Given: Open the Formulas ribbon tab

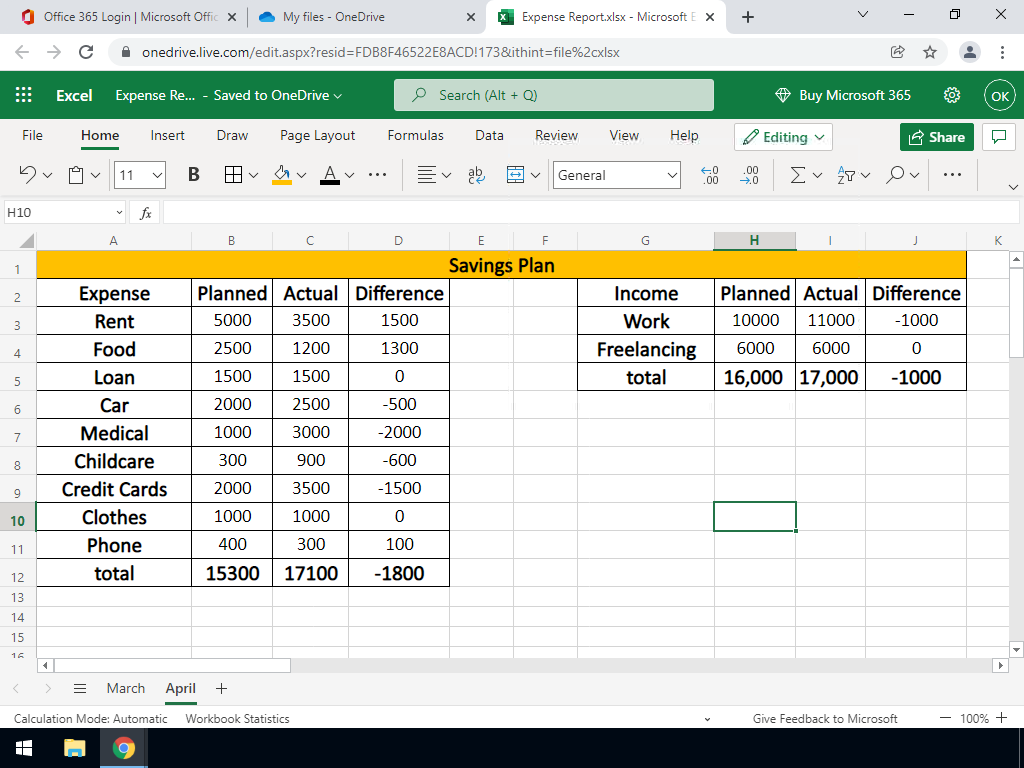Looking at the screenshot, I should 415,135.
